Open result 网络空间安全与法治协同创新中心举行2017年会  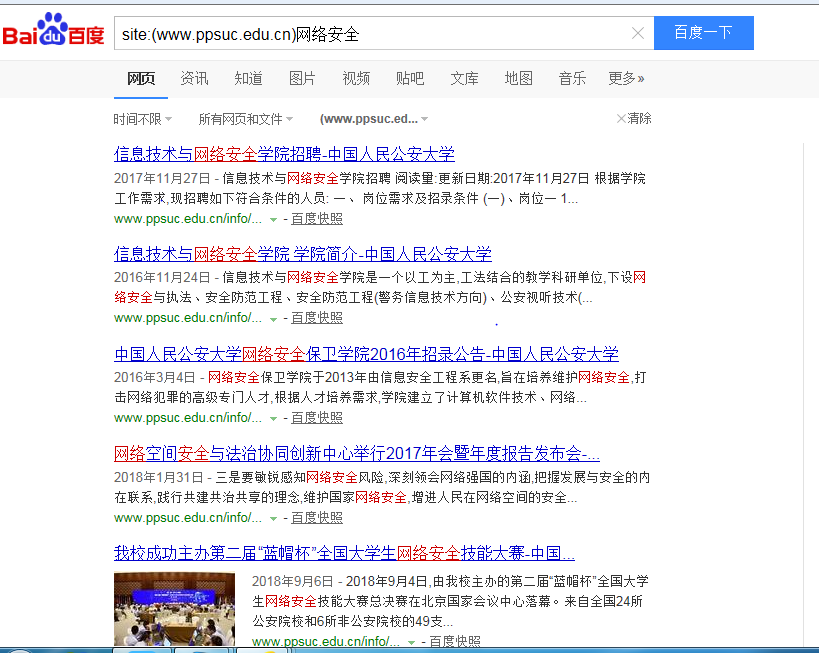coord(357,453)
